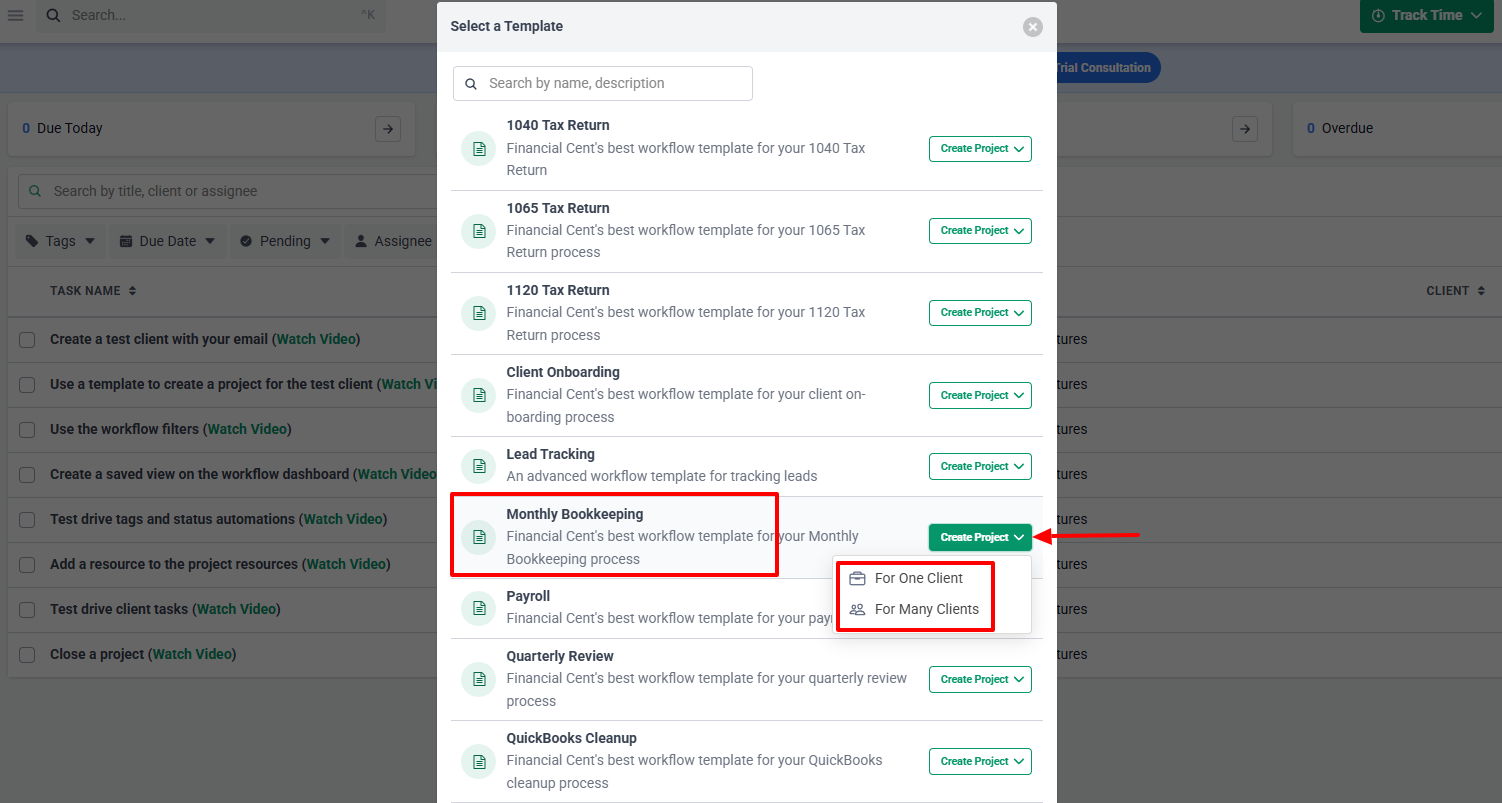
Task: Click the QuickBooks Cleanup template icon
Action: point(479,762)
